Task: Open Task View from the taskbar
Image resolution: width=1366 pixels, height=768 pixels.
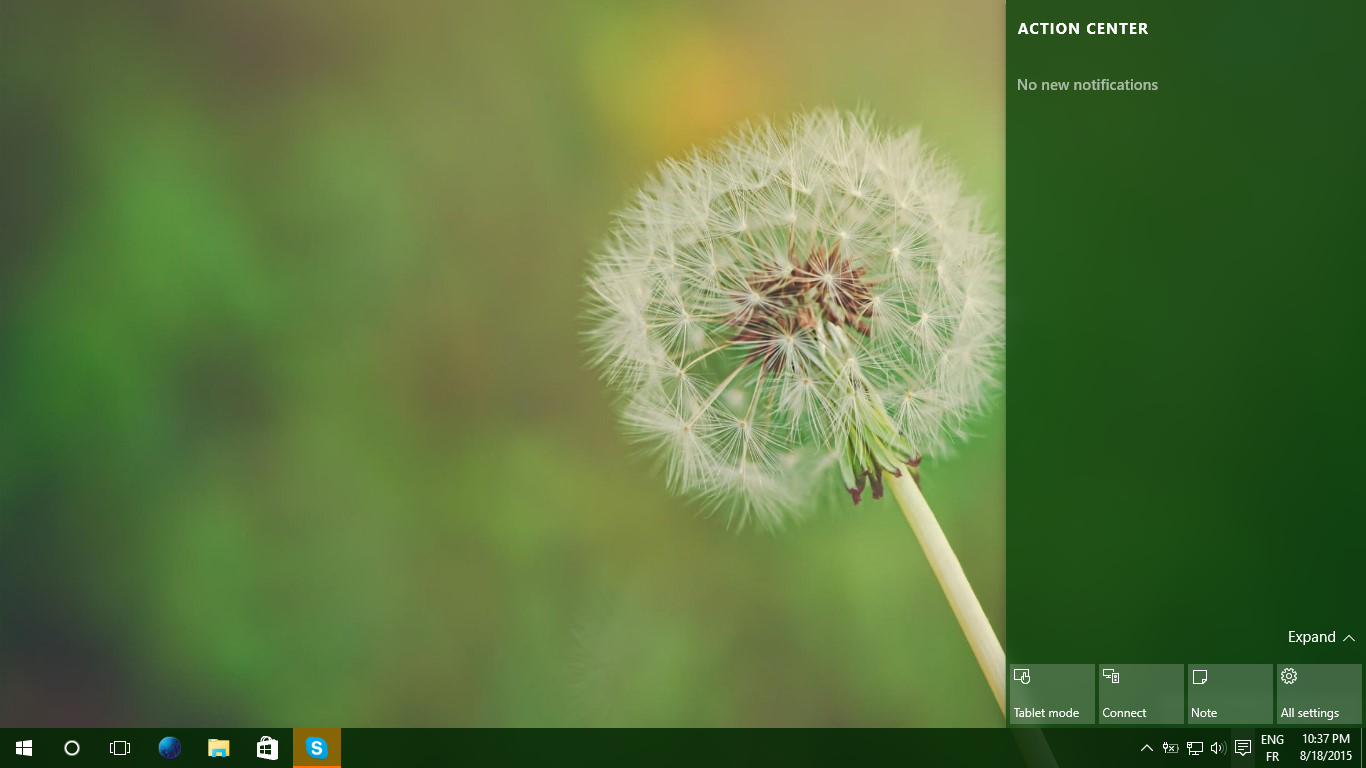Action: 120,748
